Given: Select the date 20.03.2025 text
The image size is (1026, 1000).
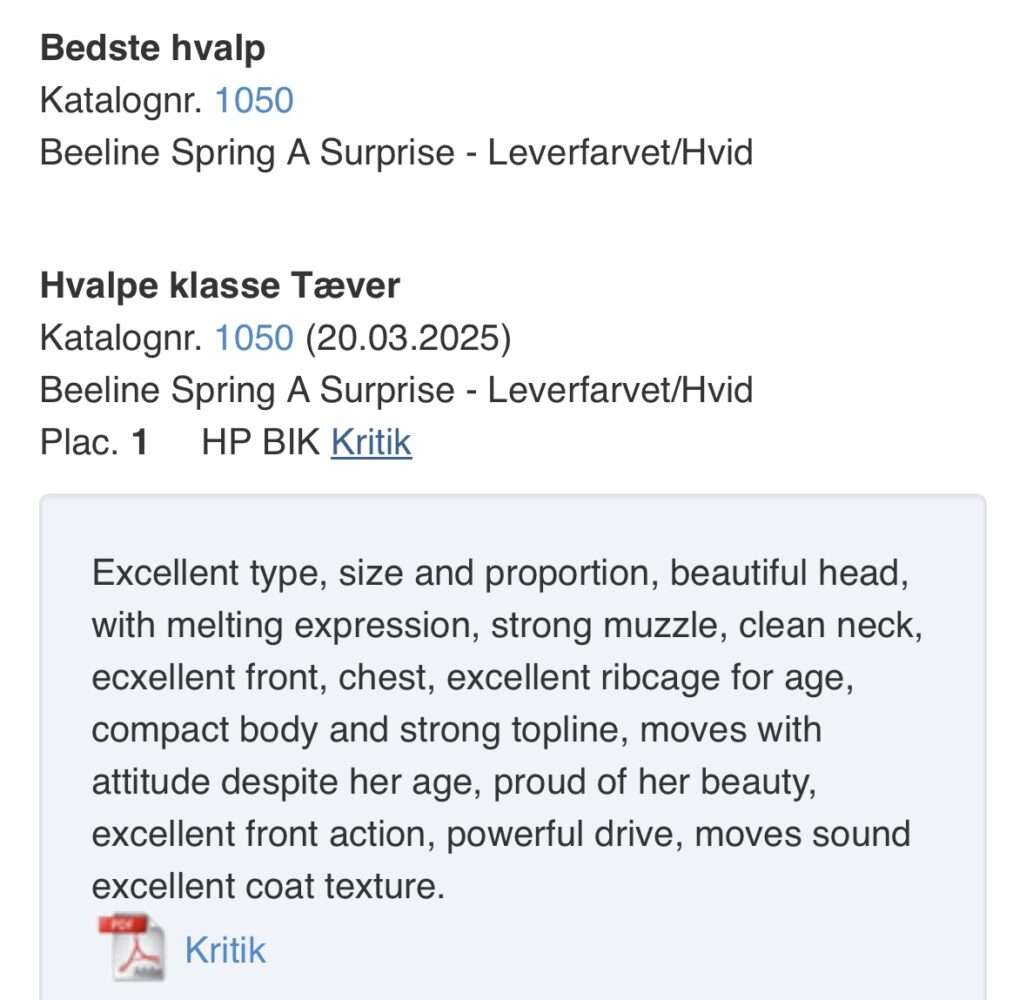Looking at the screenshot, I should tap(408, 338).
